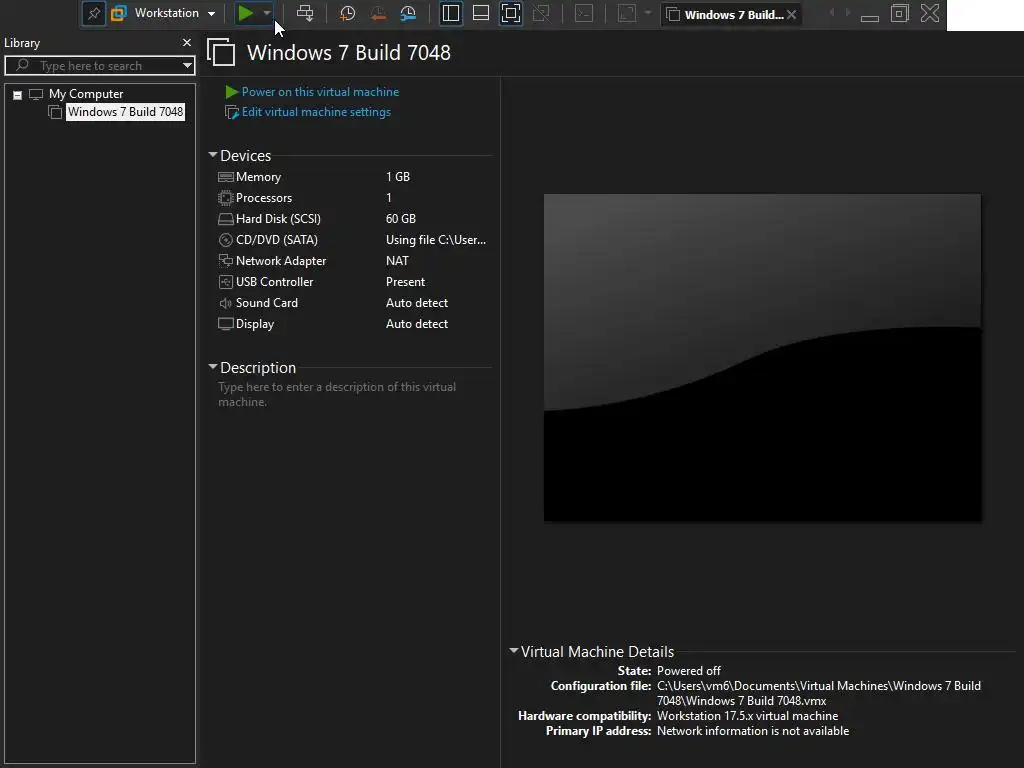Click the green arrow beside Power on link
The width and height of the screenshot is (1024, 768).
pos(232,92)
